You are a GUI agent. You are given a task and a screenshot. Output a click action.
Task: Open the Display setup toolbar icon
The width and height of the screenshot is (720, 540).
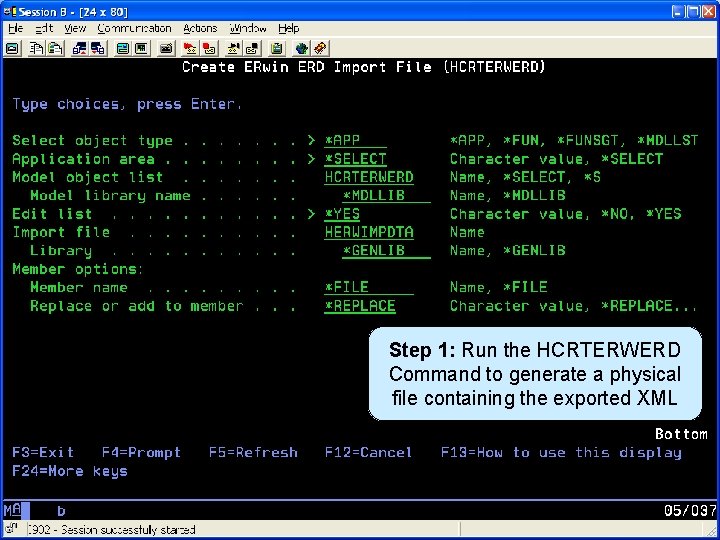click(122, 48)
